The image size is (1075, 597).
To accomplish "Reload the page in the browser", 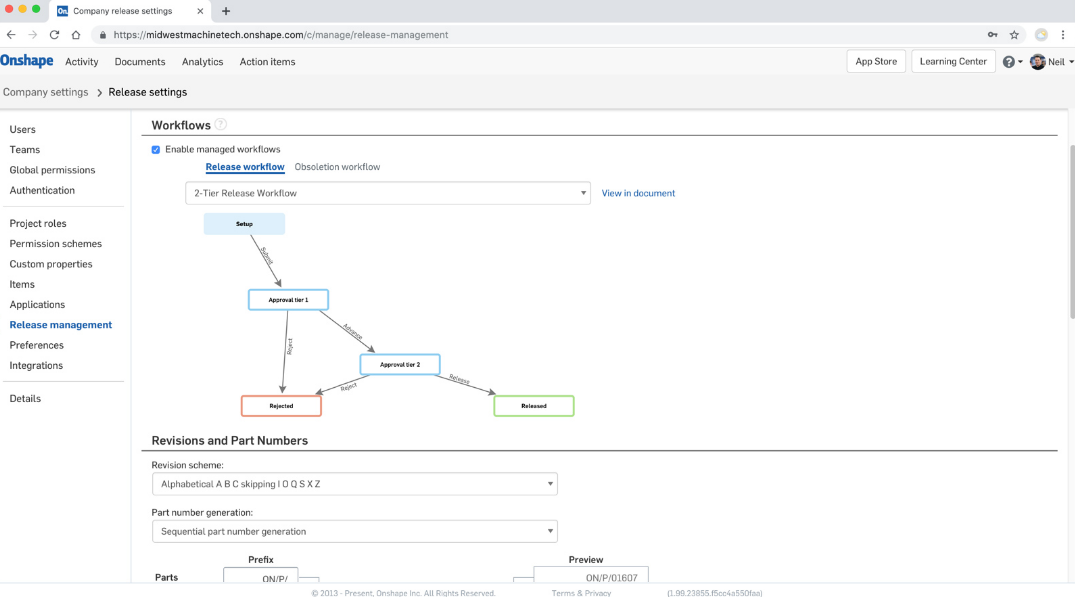I will pos(54,34).
